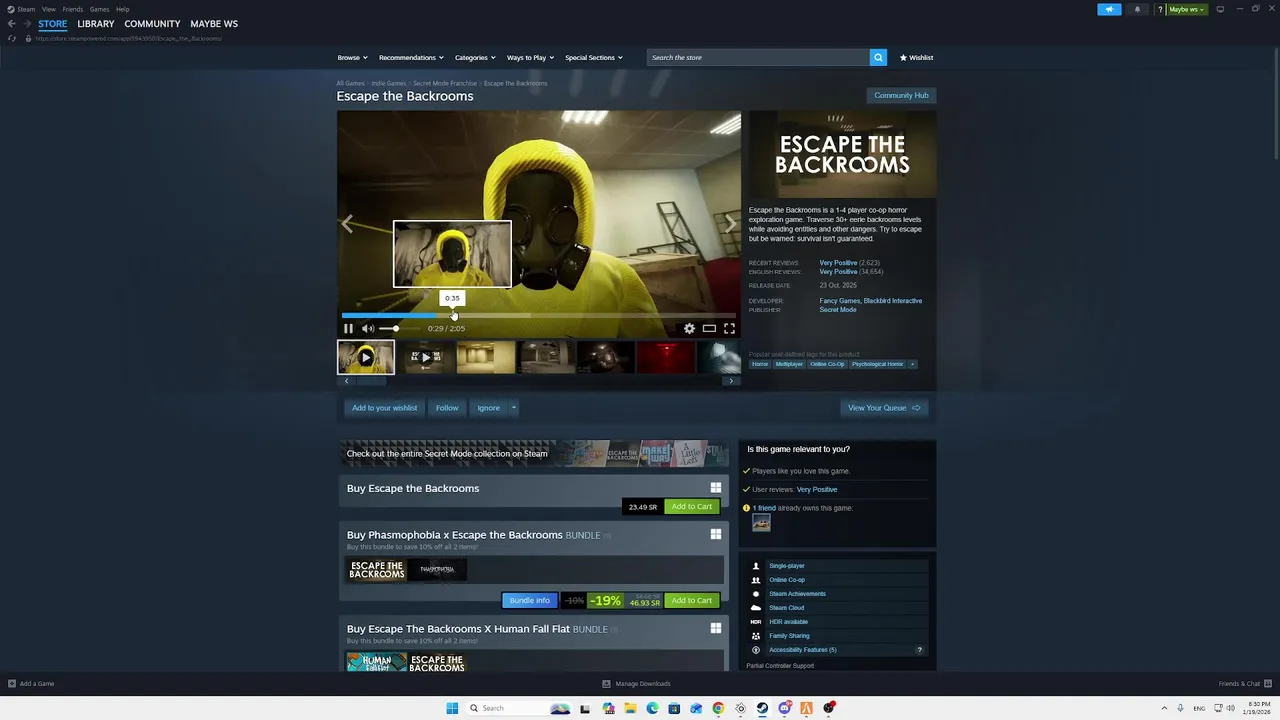The height and width of the screenshot is (720, 1280).
Task: Seek on the trailer progress bar
Action: [x=539, y=315]
